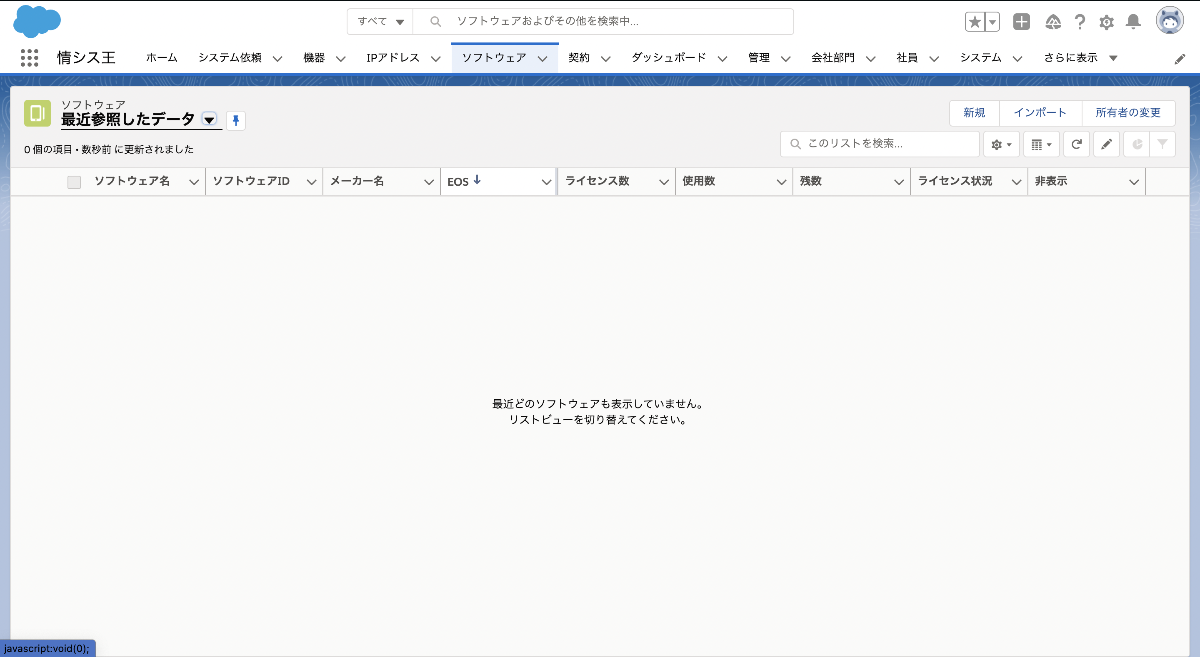The height and width of the screenshot is (657, 1200).
Task: Refresh the list view
Action: 1076,144
